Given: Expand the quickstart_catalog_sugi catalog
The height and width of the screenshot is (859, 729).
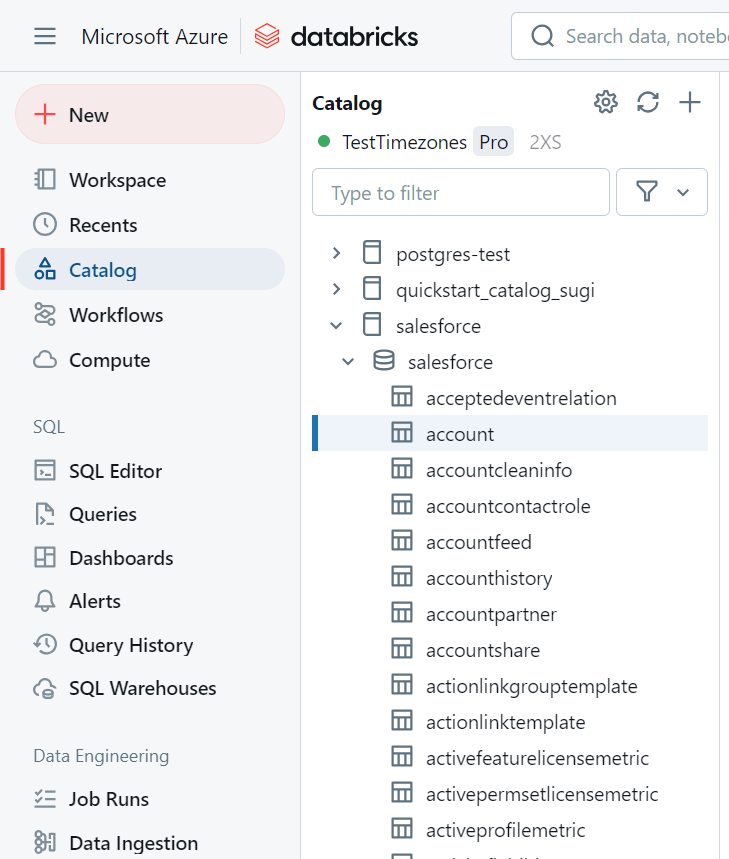Looking at the screenshot, I should pos(336,289).
